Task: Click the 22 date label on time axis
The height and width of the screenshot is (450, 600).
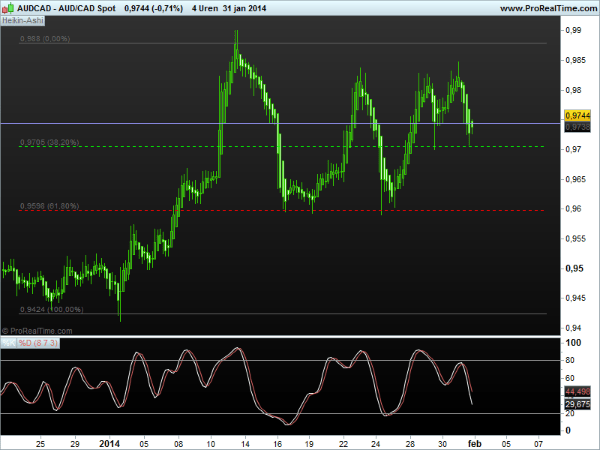Action: click(x=343, y=444)
